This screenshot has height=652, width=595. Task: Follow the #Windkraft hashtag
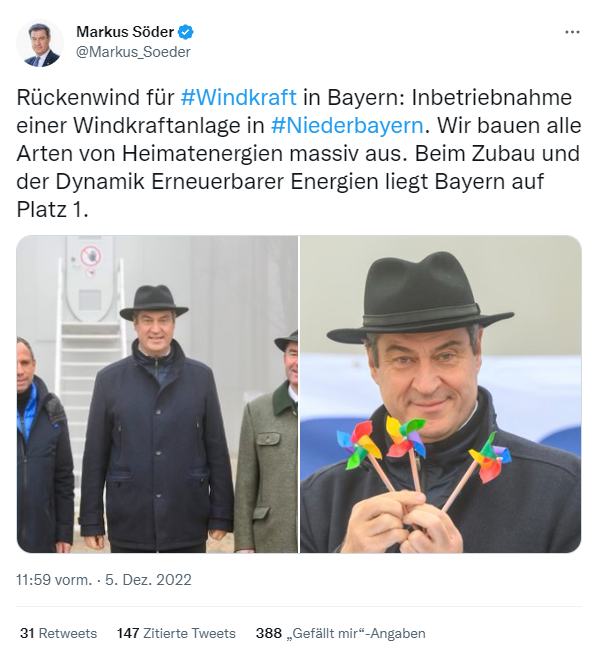(x=239, y=97)
